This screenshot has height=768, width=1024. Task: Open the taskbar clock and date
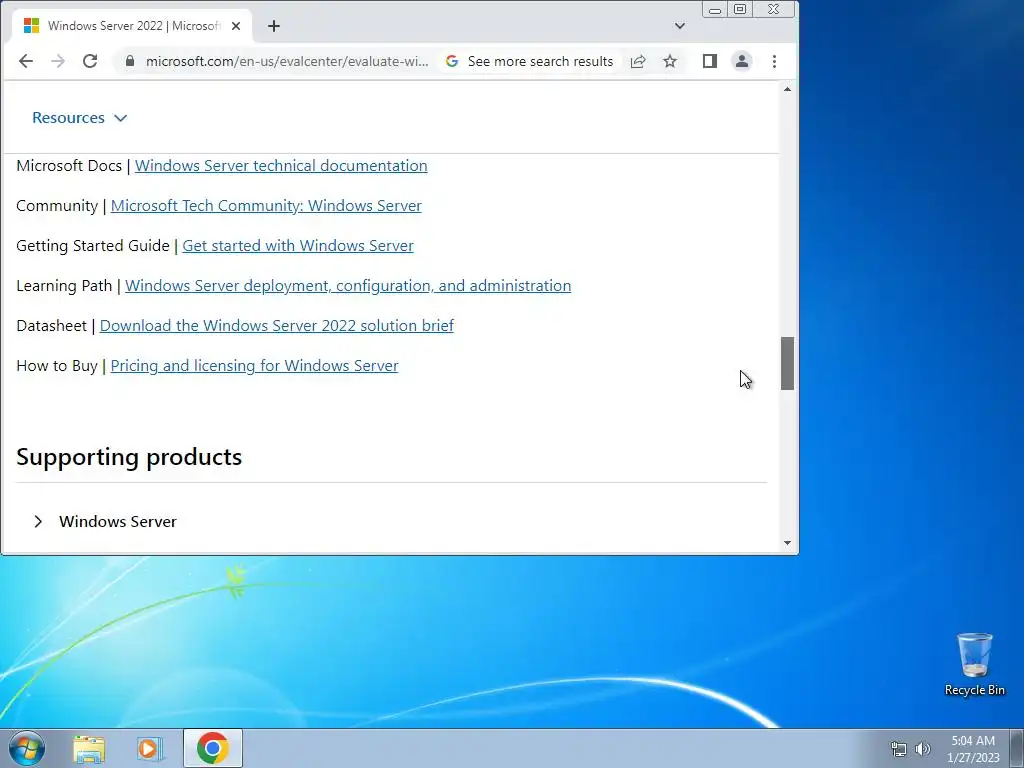(x=973, y=749)
